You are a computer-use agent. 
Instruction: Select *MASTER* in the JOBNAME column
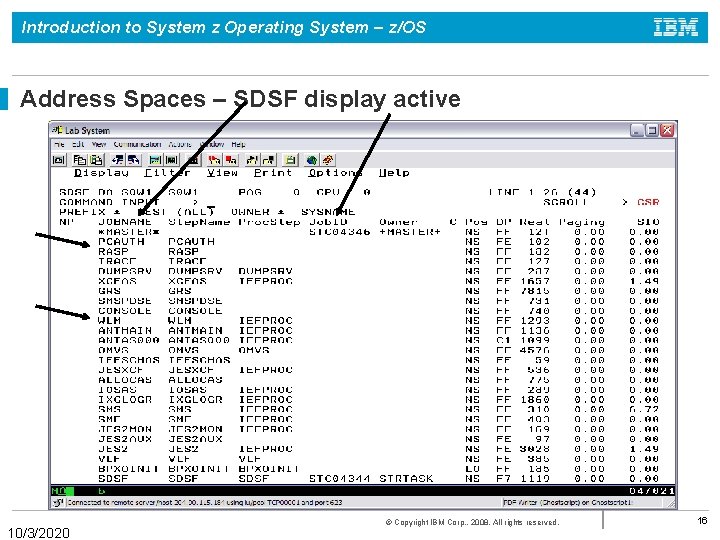point(129,232)
